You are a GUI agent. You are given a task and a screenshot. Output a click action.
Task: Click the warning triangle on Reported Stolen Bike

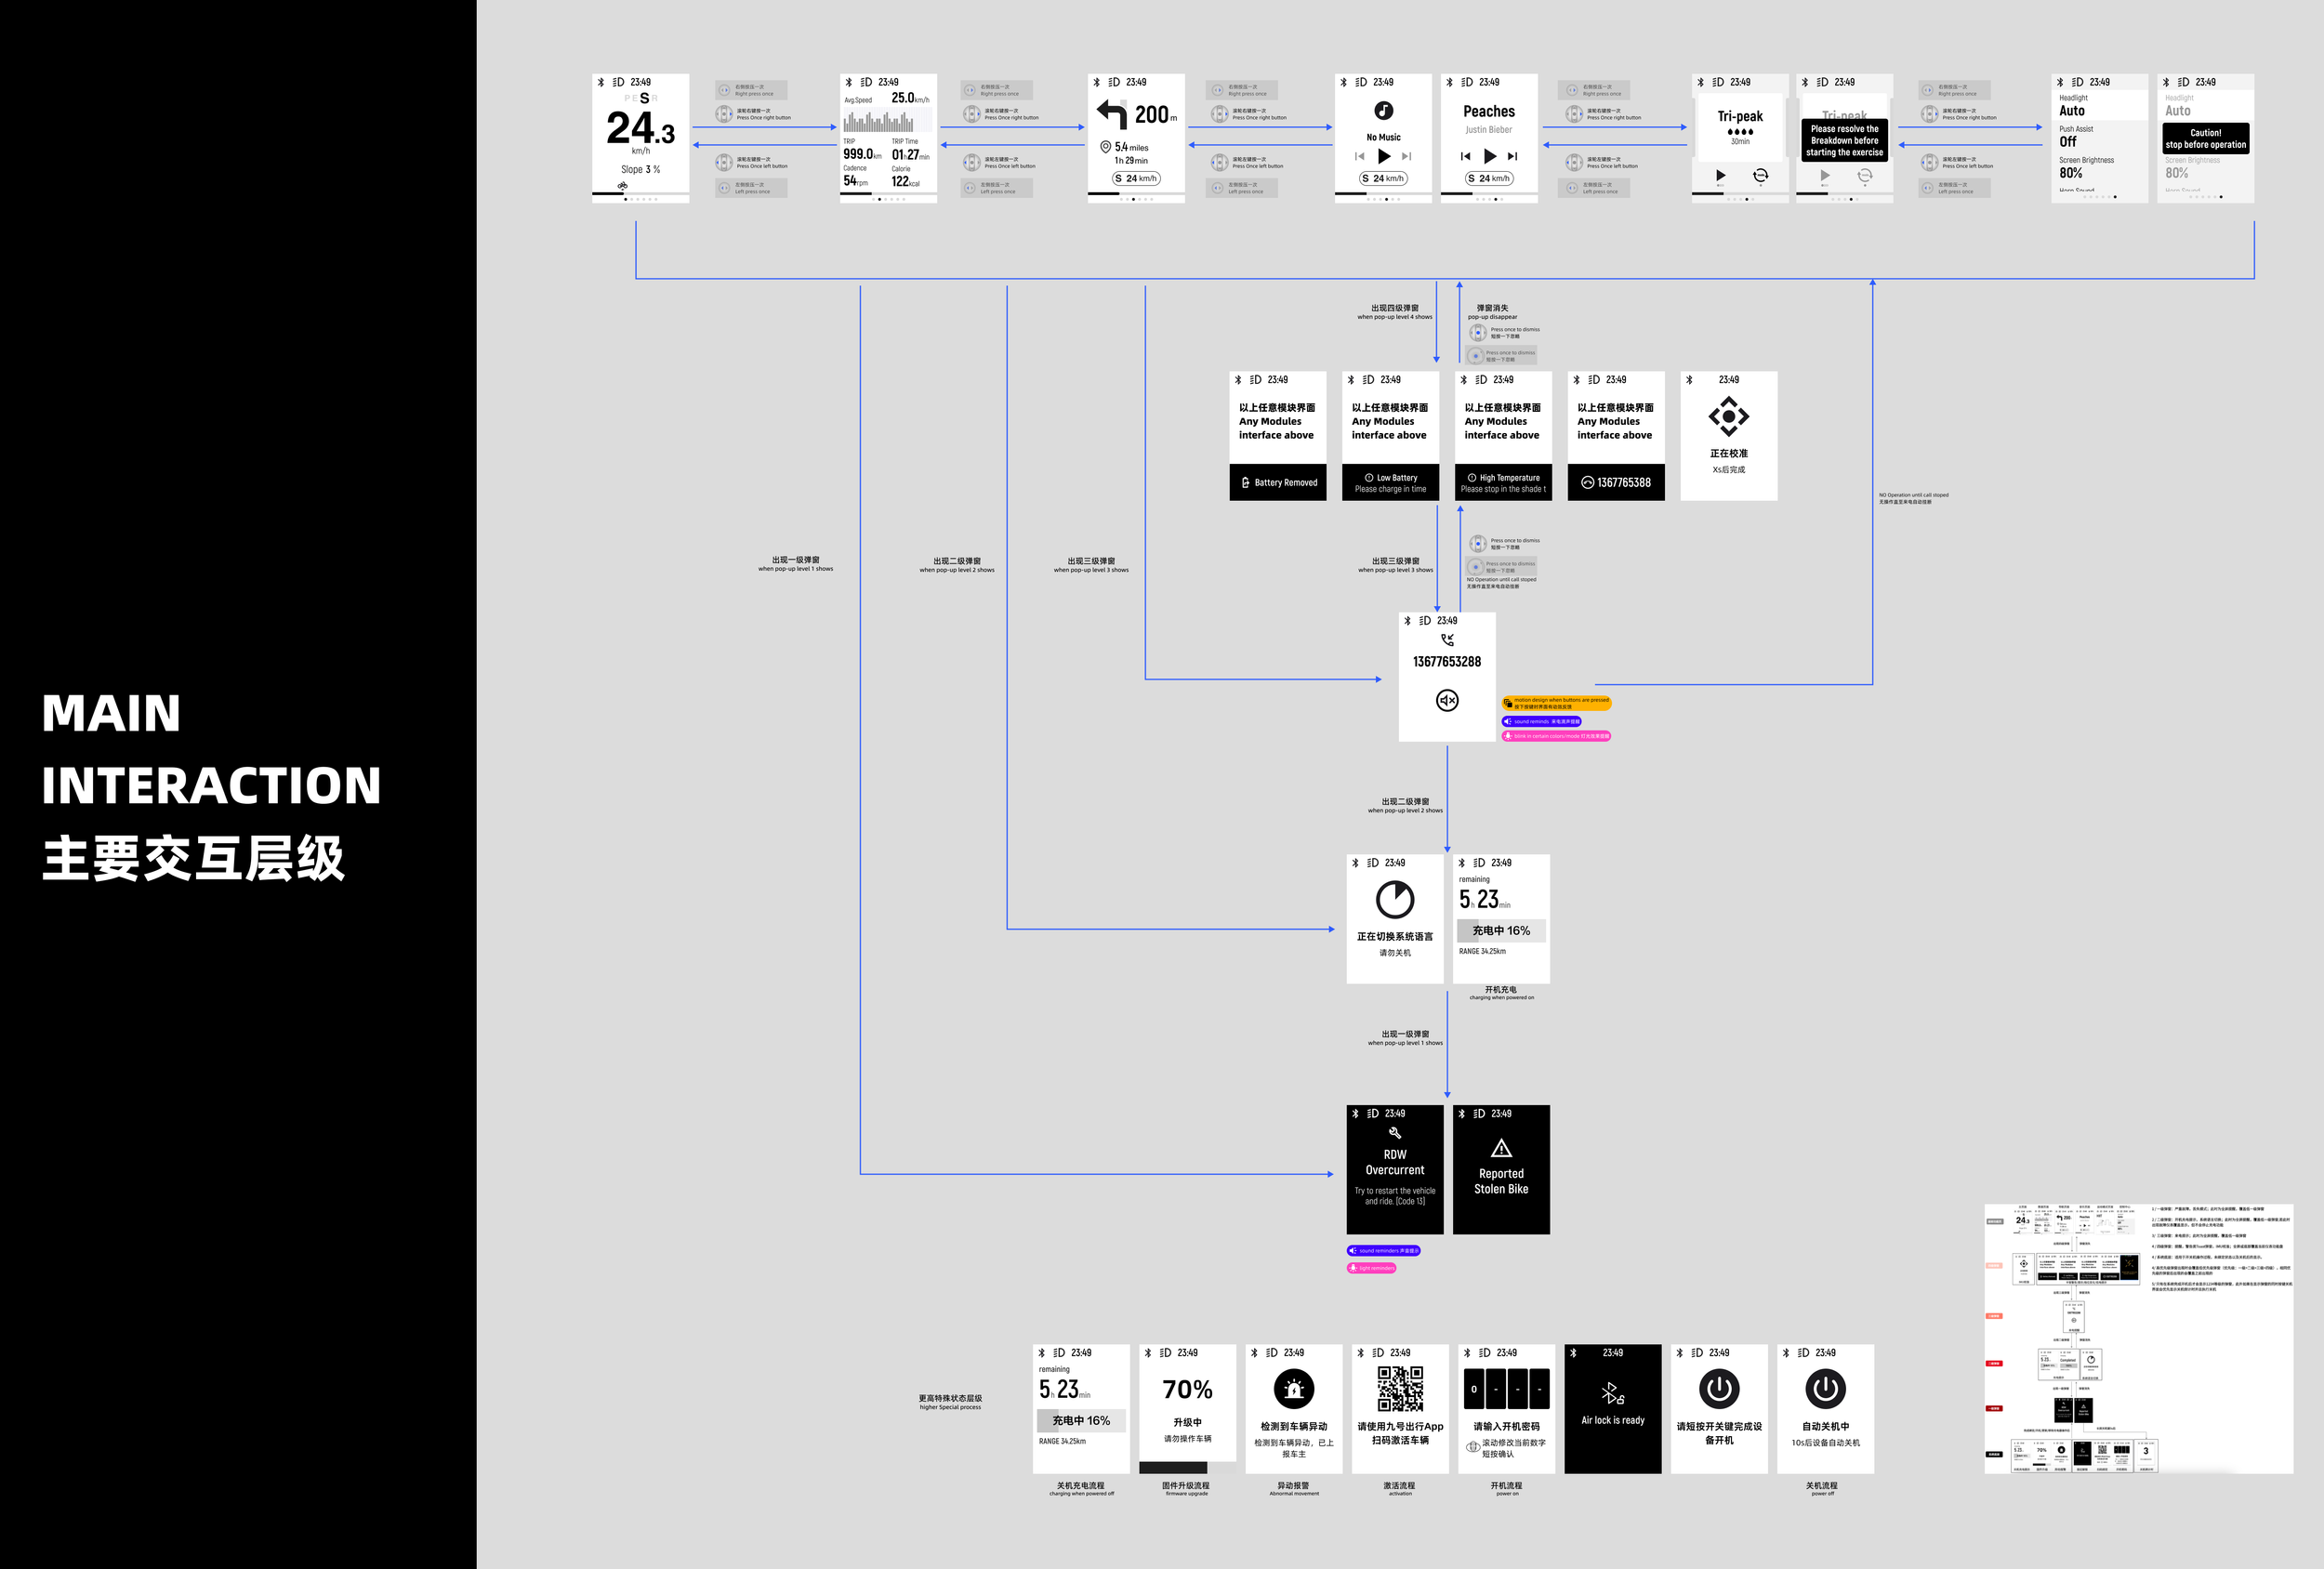click(x=1501, y=1148)
